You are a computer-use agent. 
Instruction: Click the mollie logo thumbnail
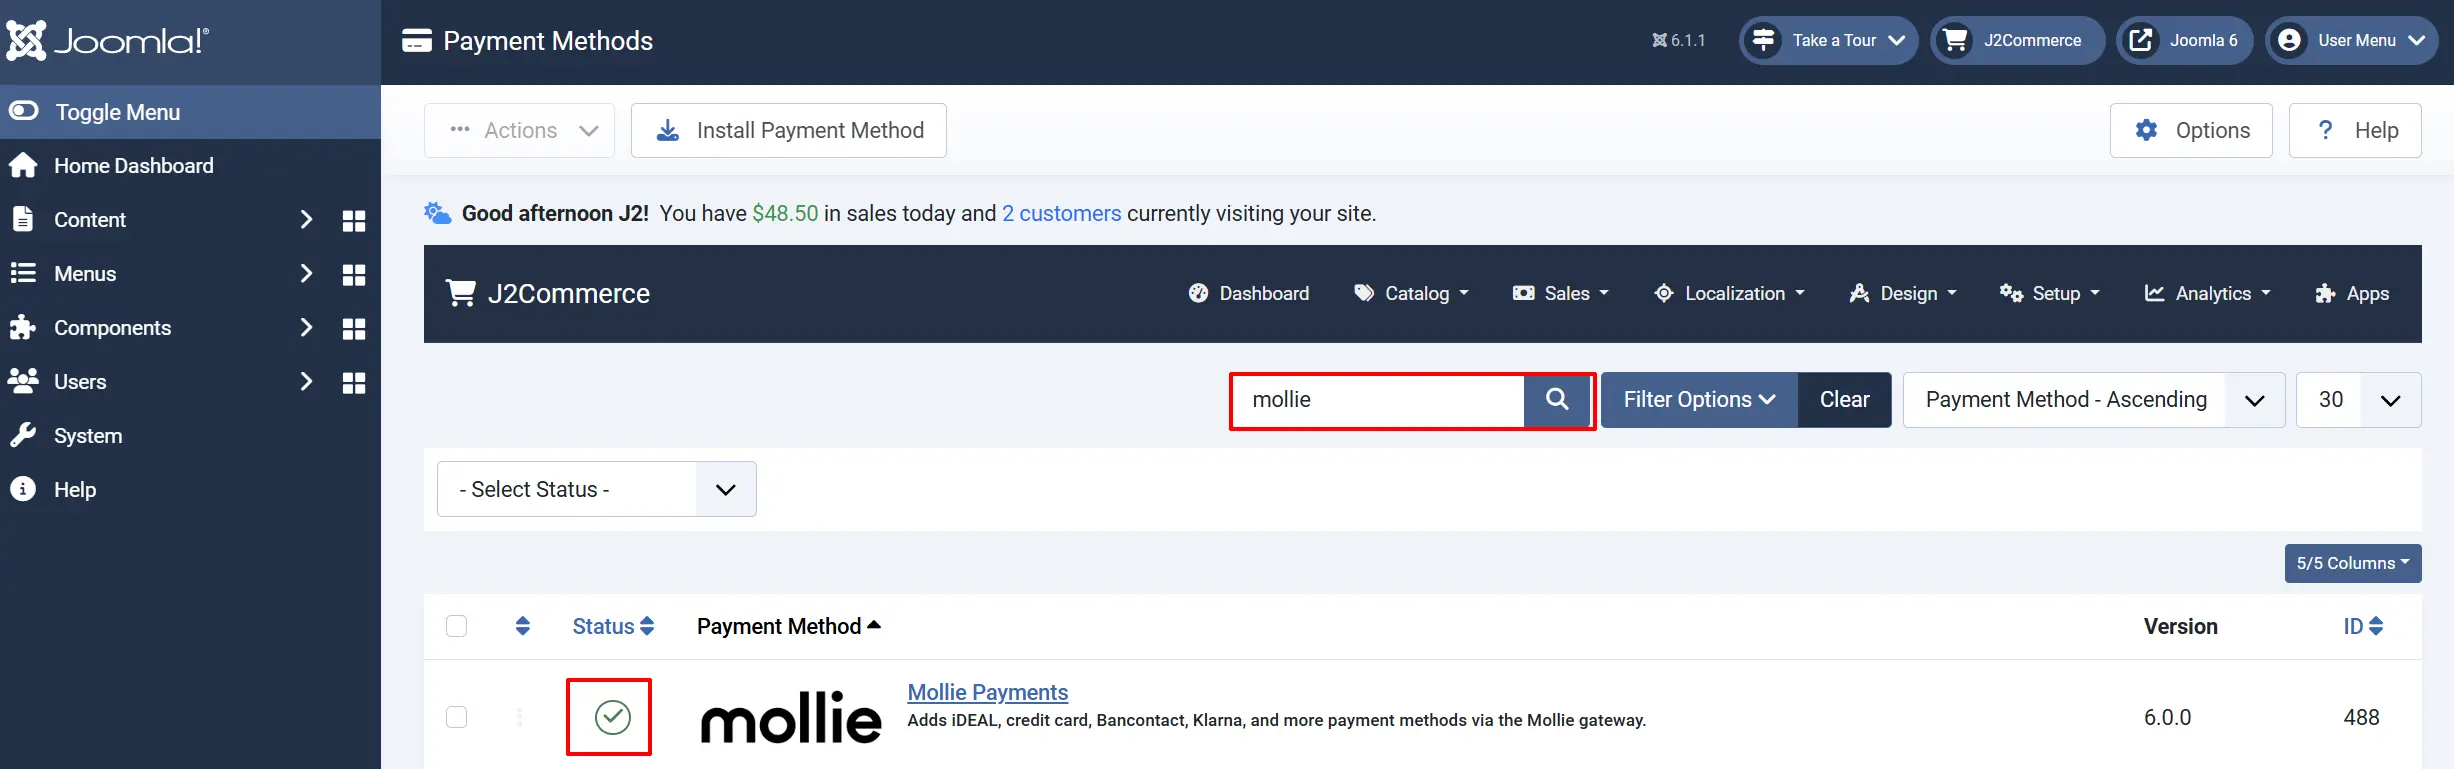(x=790, y=718)
